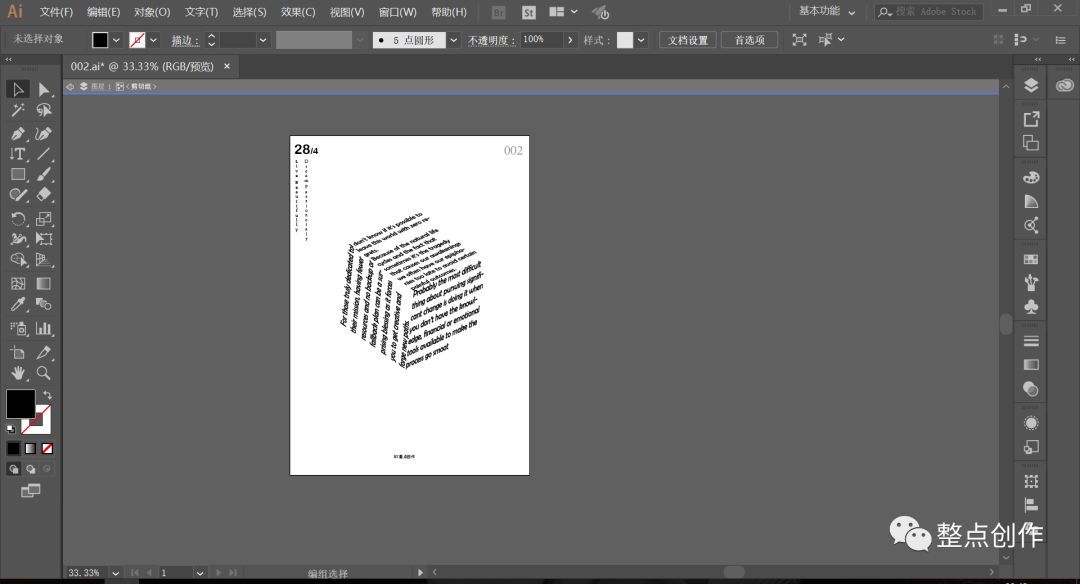This screenshot has width=1080, height=584.
Task: Open the Color palette panel icon
Action: (x=1031, y=178)
